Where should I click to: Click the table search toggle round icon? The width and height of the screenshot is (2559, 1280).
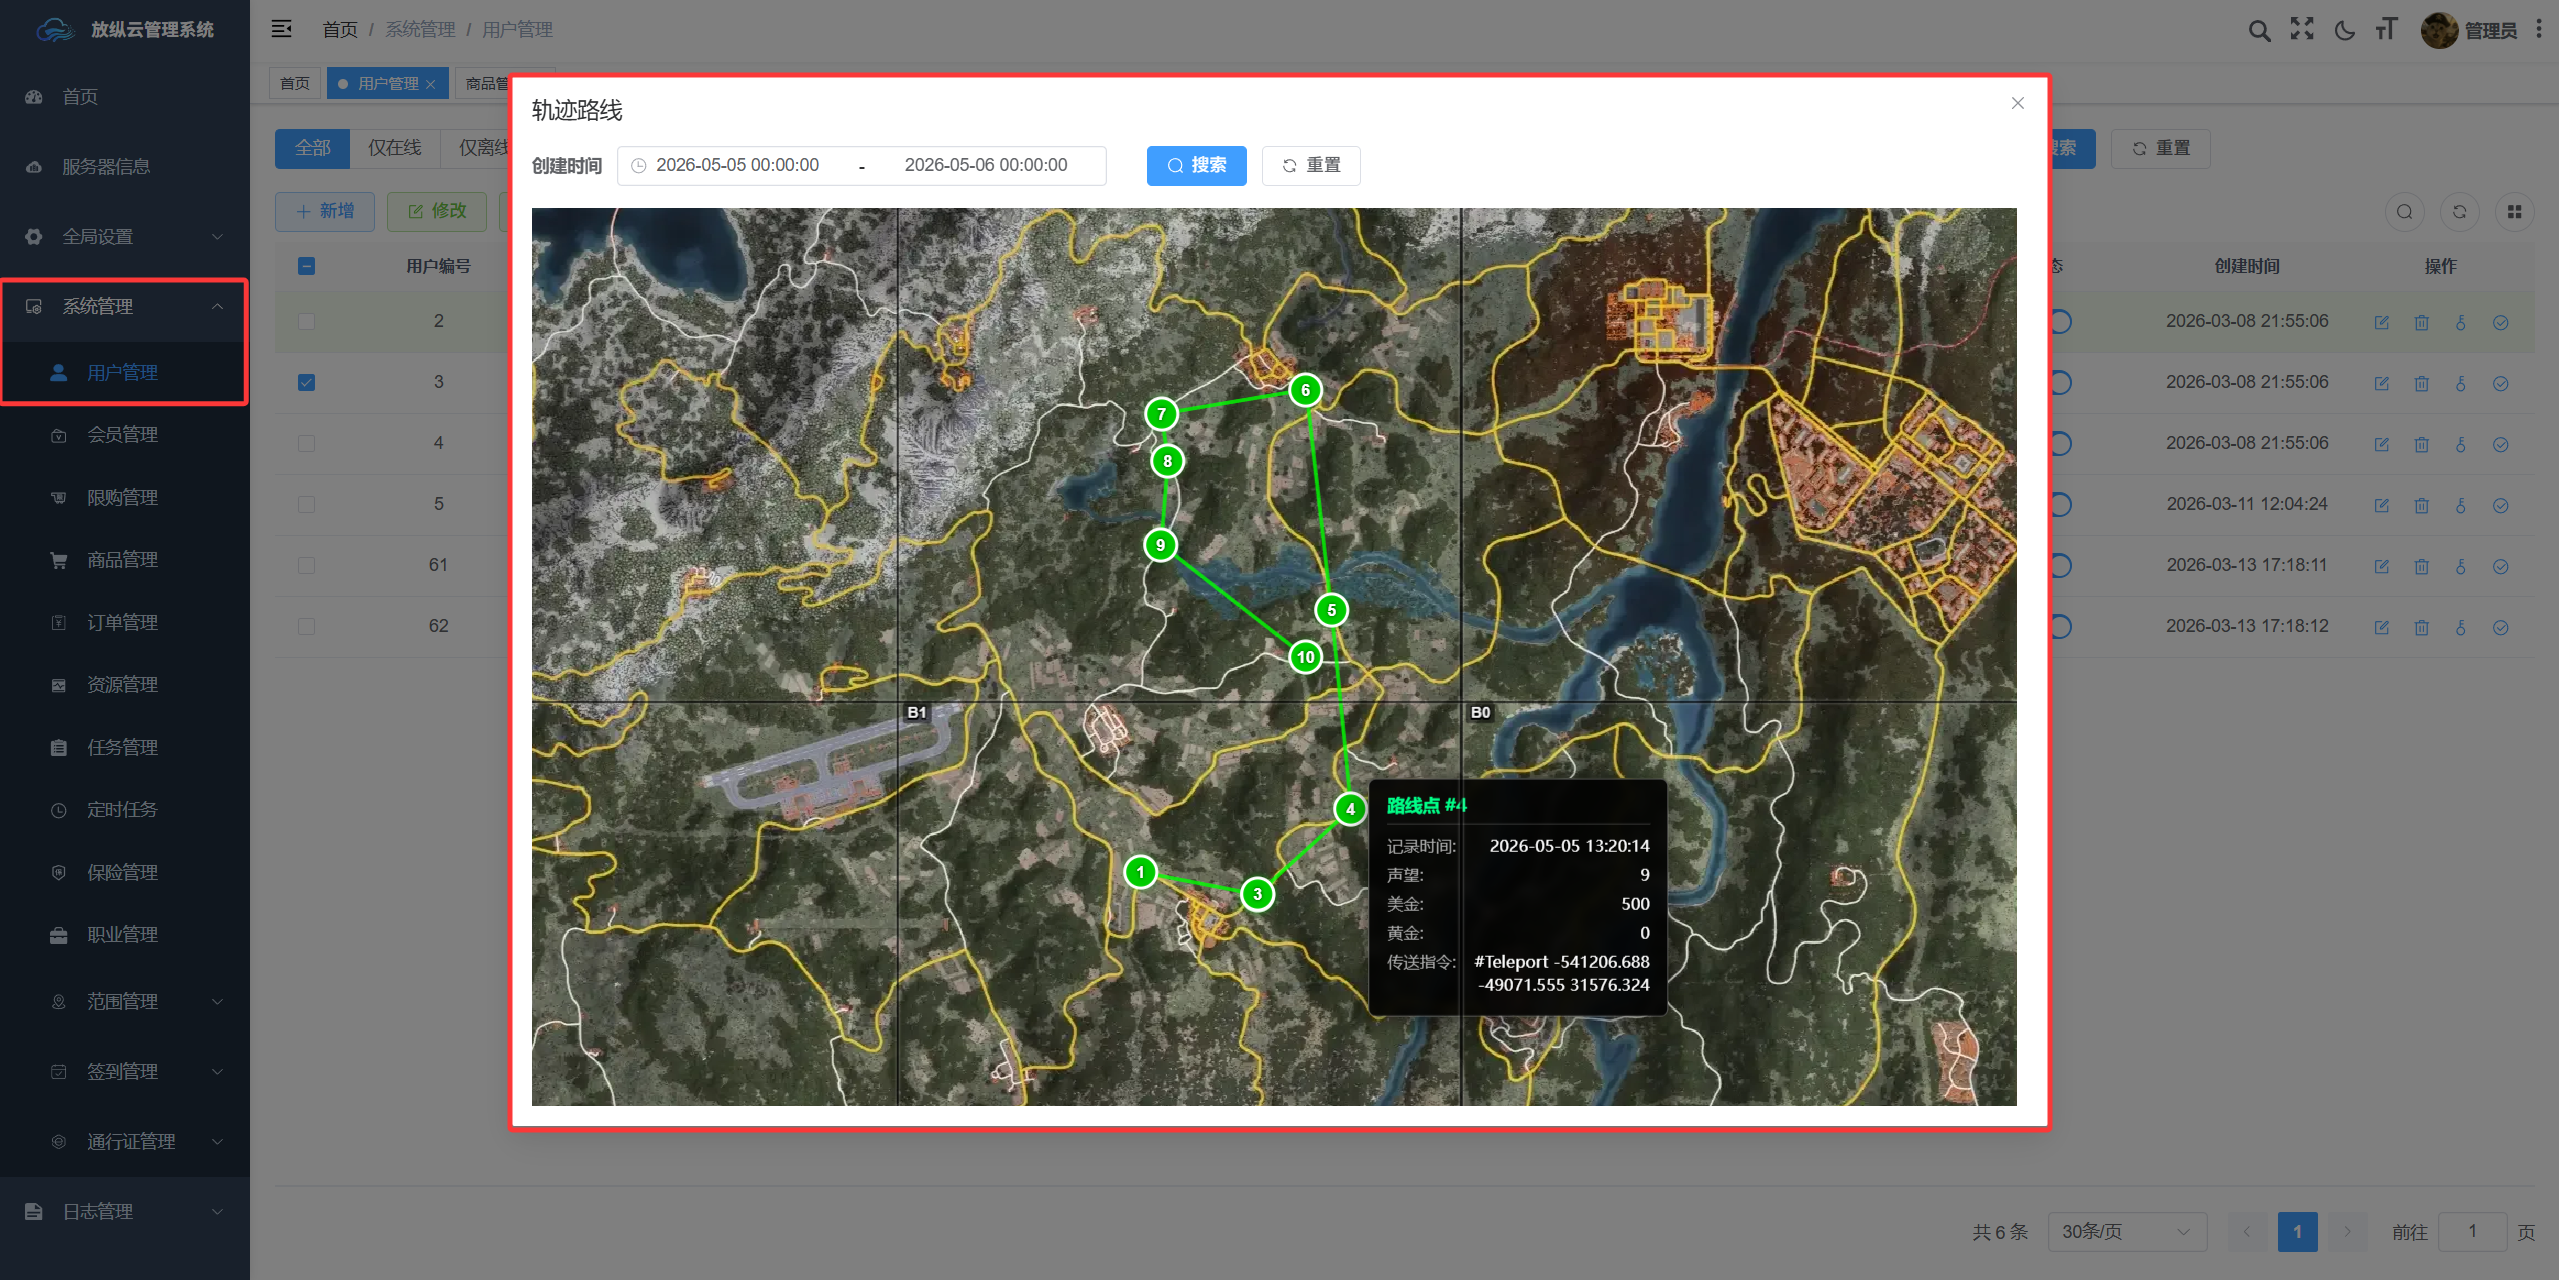2405,212
